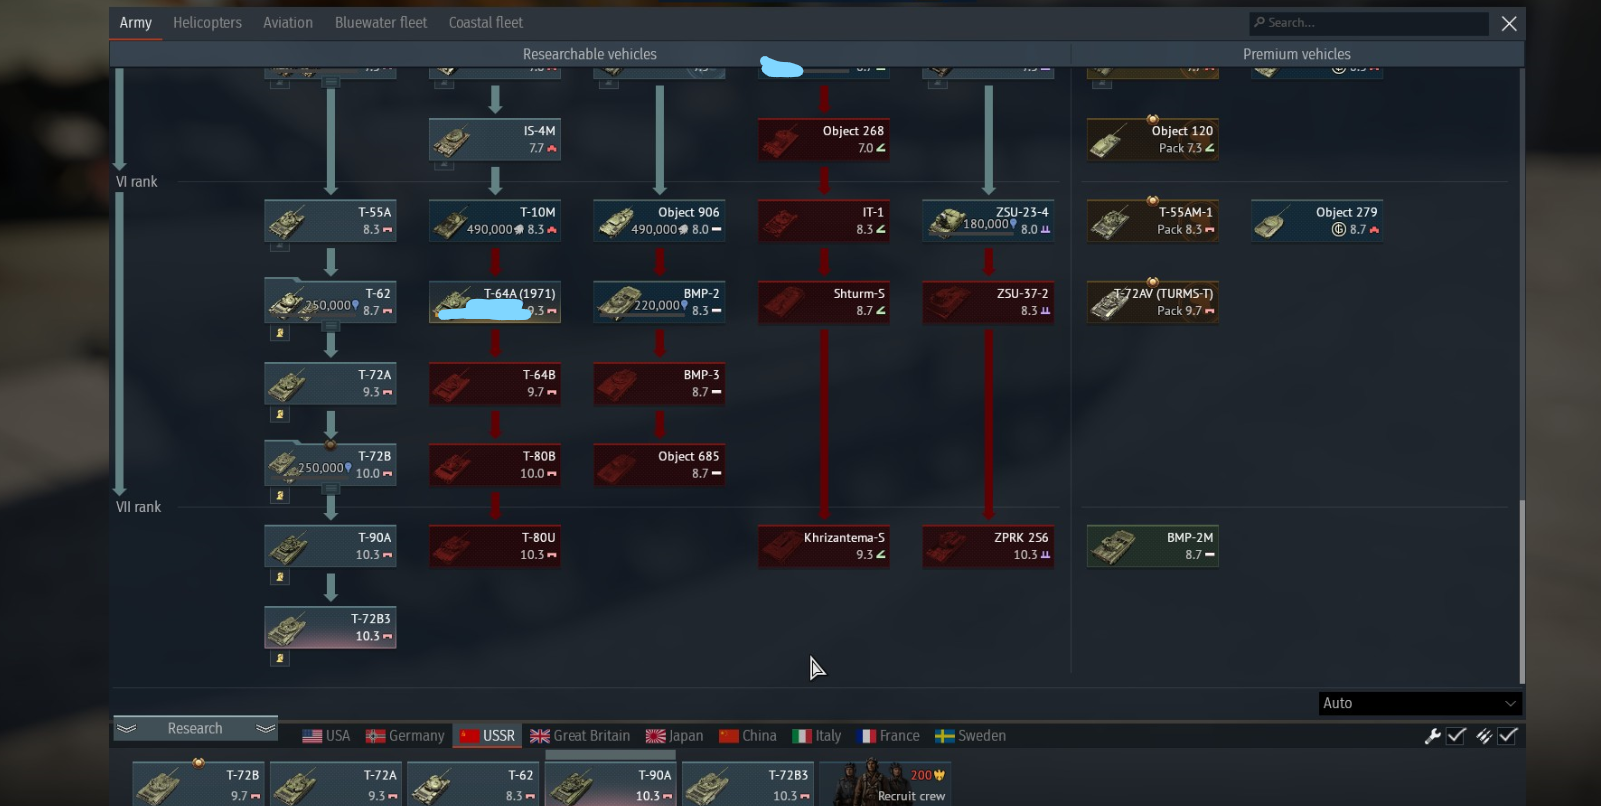
Task: Toggle crew badge checkbox under T-72B3
Action: click(x=280, y=658)
